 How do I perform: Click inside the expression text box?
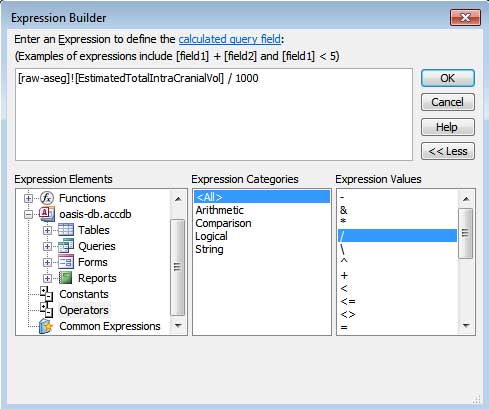pos(214,114)
